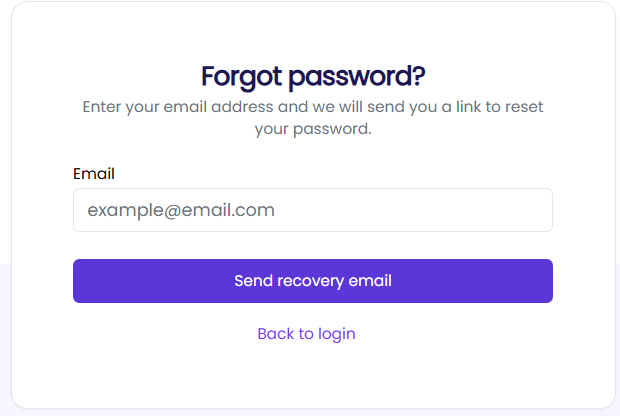Click the Email input field
620x416 pixels.
pyautogui.click(x=312, y=210)
